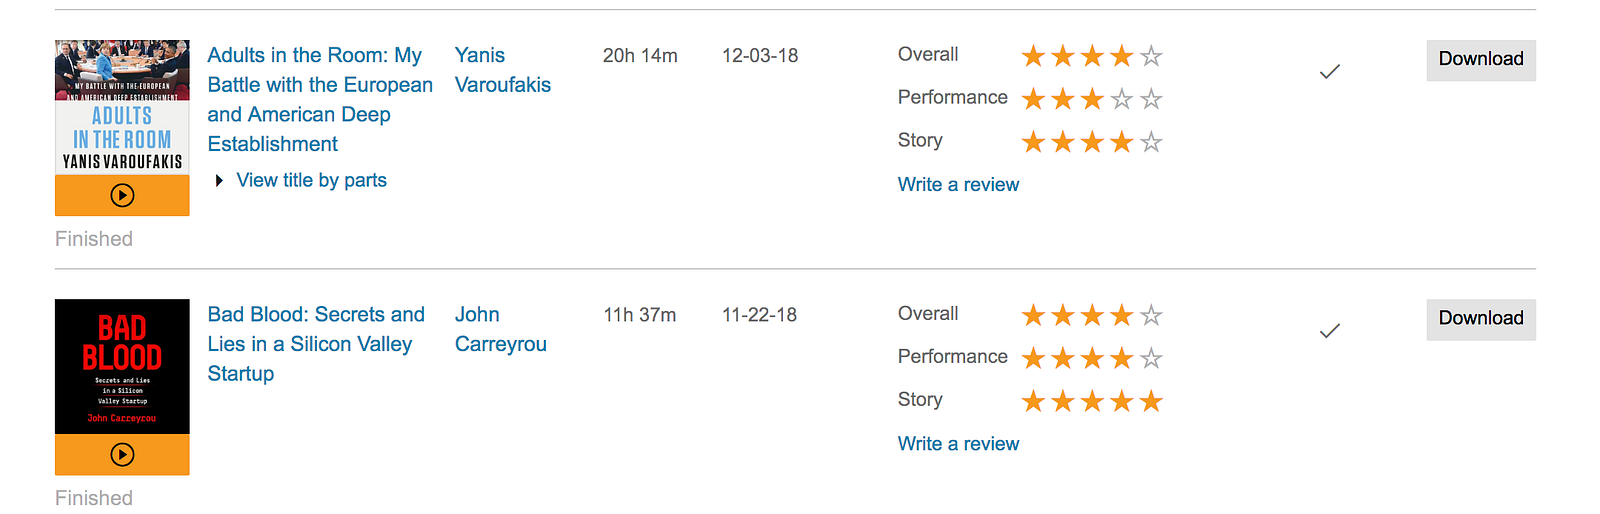Click the Bad Blood cover thumbnail
Screen dimensions: 1600x514
pyautogui.click(x=122, y=366)
